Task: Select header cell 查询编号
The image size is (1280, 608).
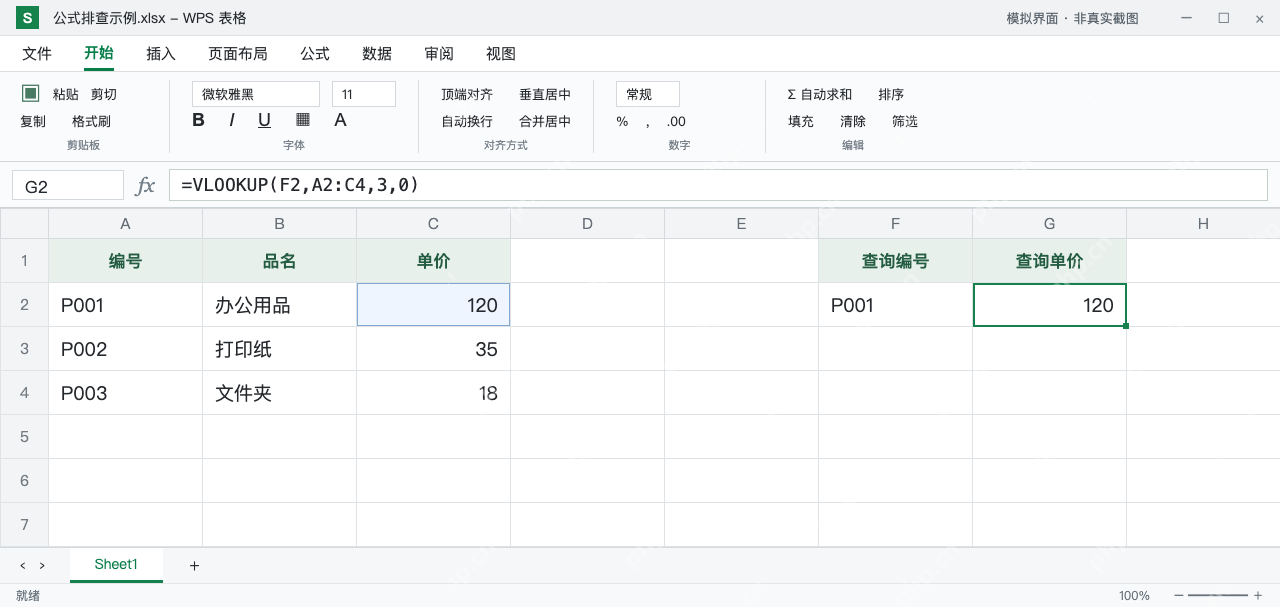Action: point(896,261)
